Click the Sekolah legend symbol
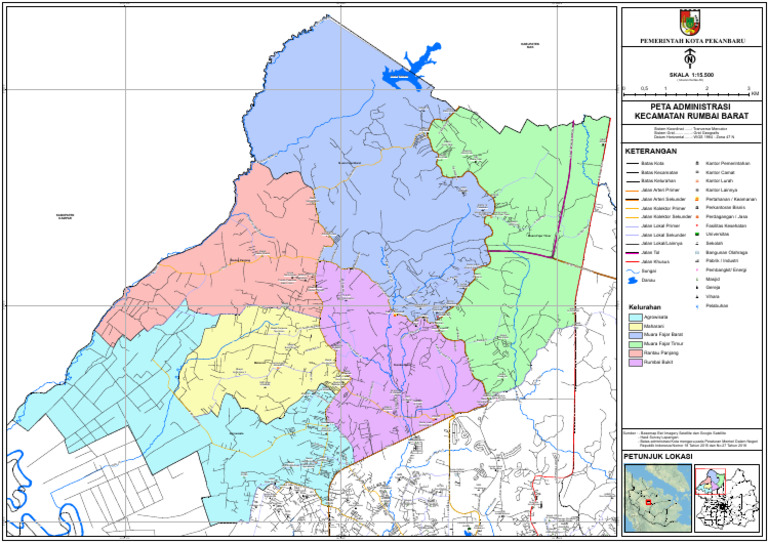Image resolution: width=768 pixels, height=543 pixels. [697, 243]
